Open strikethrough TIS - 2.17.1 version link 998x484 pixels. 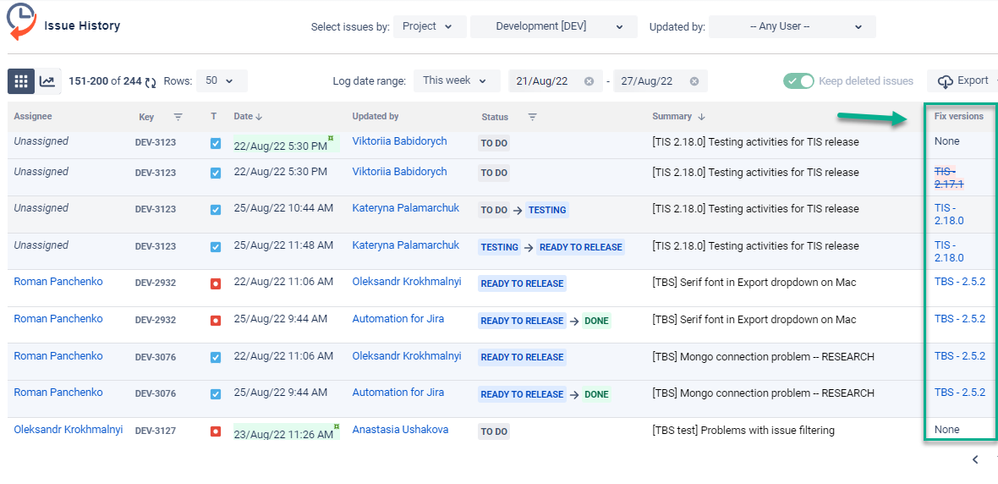click(x=949, y=178)
